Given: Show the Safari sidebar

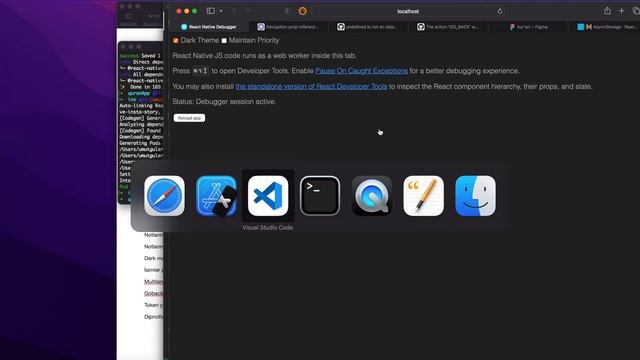Looking at the screenshot, I should 211,11.
